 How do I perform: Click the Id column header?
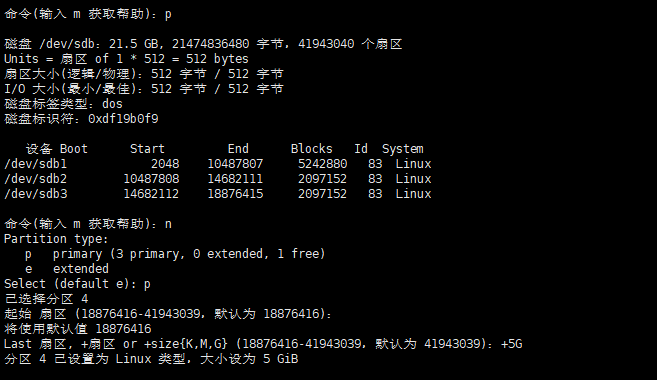pos(361,149)
